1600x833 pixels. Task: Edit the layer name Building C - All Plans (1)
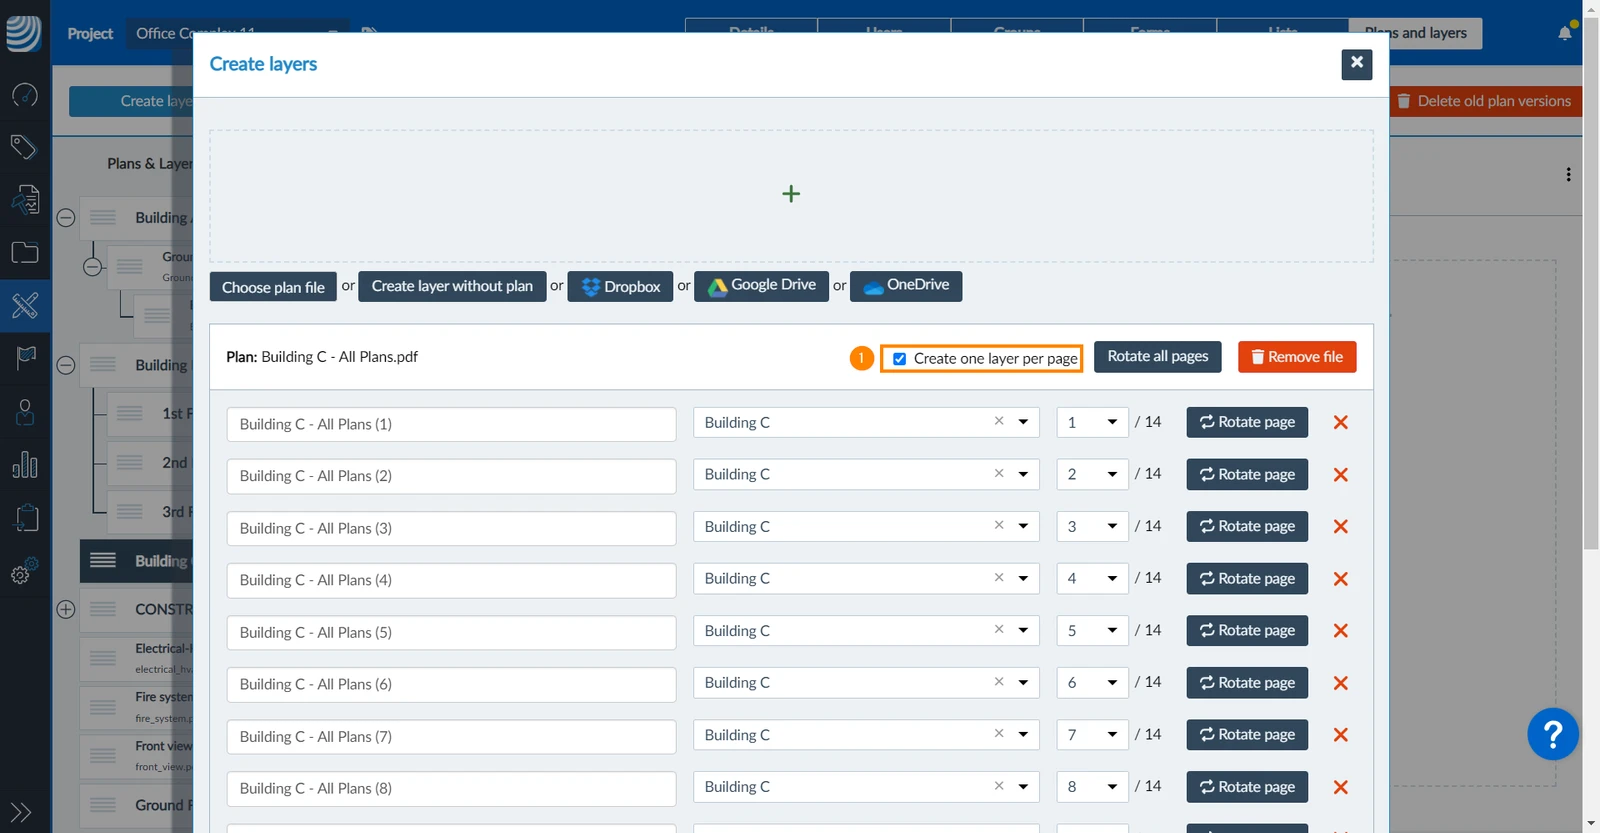coord(451,424)
